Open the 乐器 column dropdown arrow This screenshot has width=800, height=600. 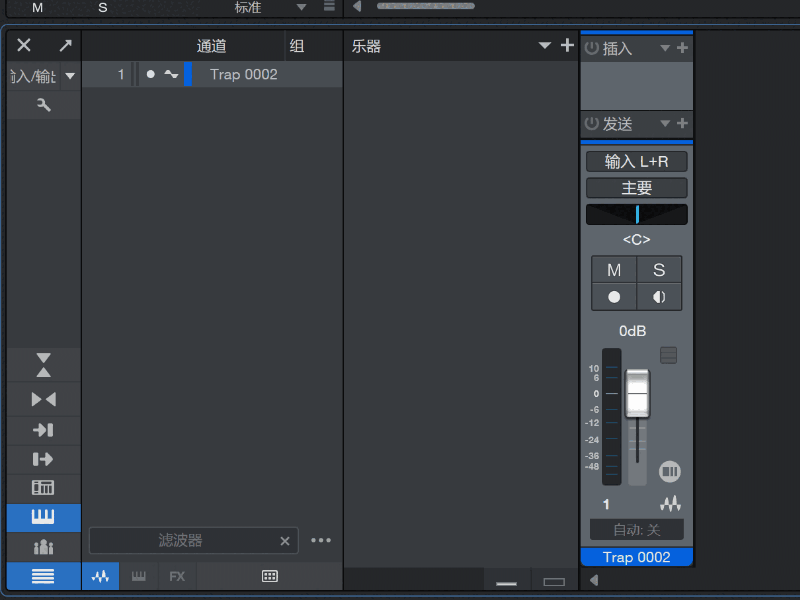click(545, 45)
